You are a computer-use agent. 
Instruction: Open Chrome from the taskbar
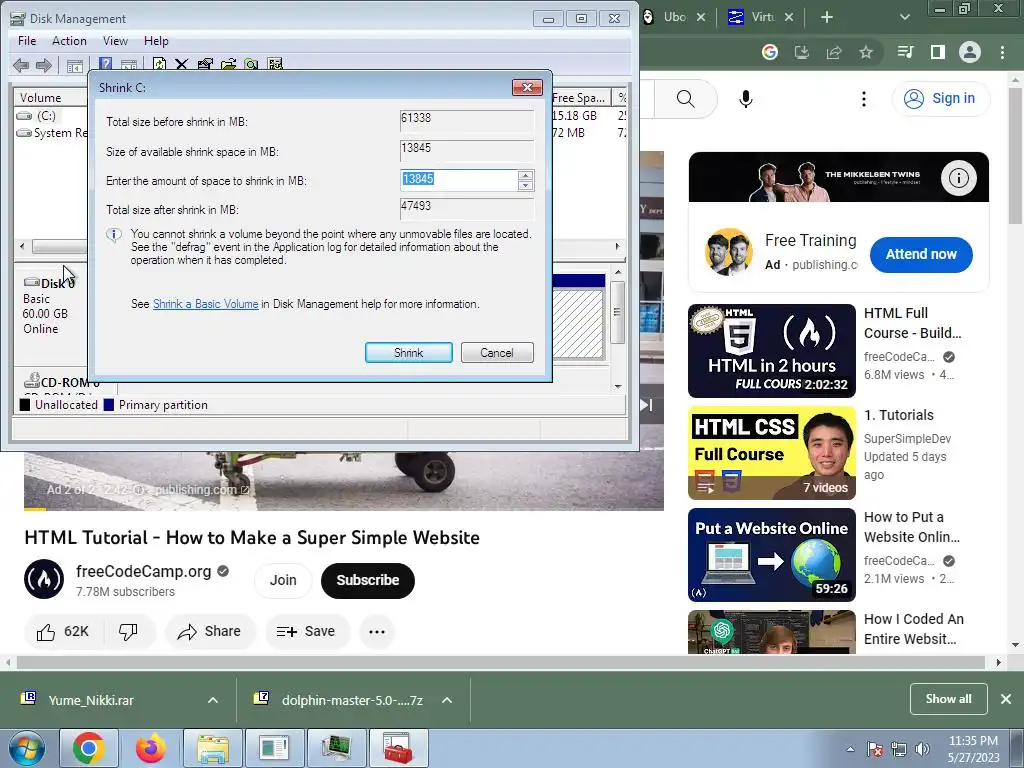[88, 748]
